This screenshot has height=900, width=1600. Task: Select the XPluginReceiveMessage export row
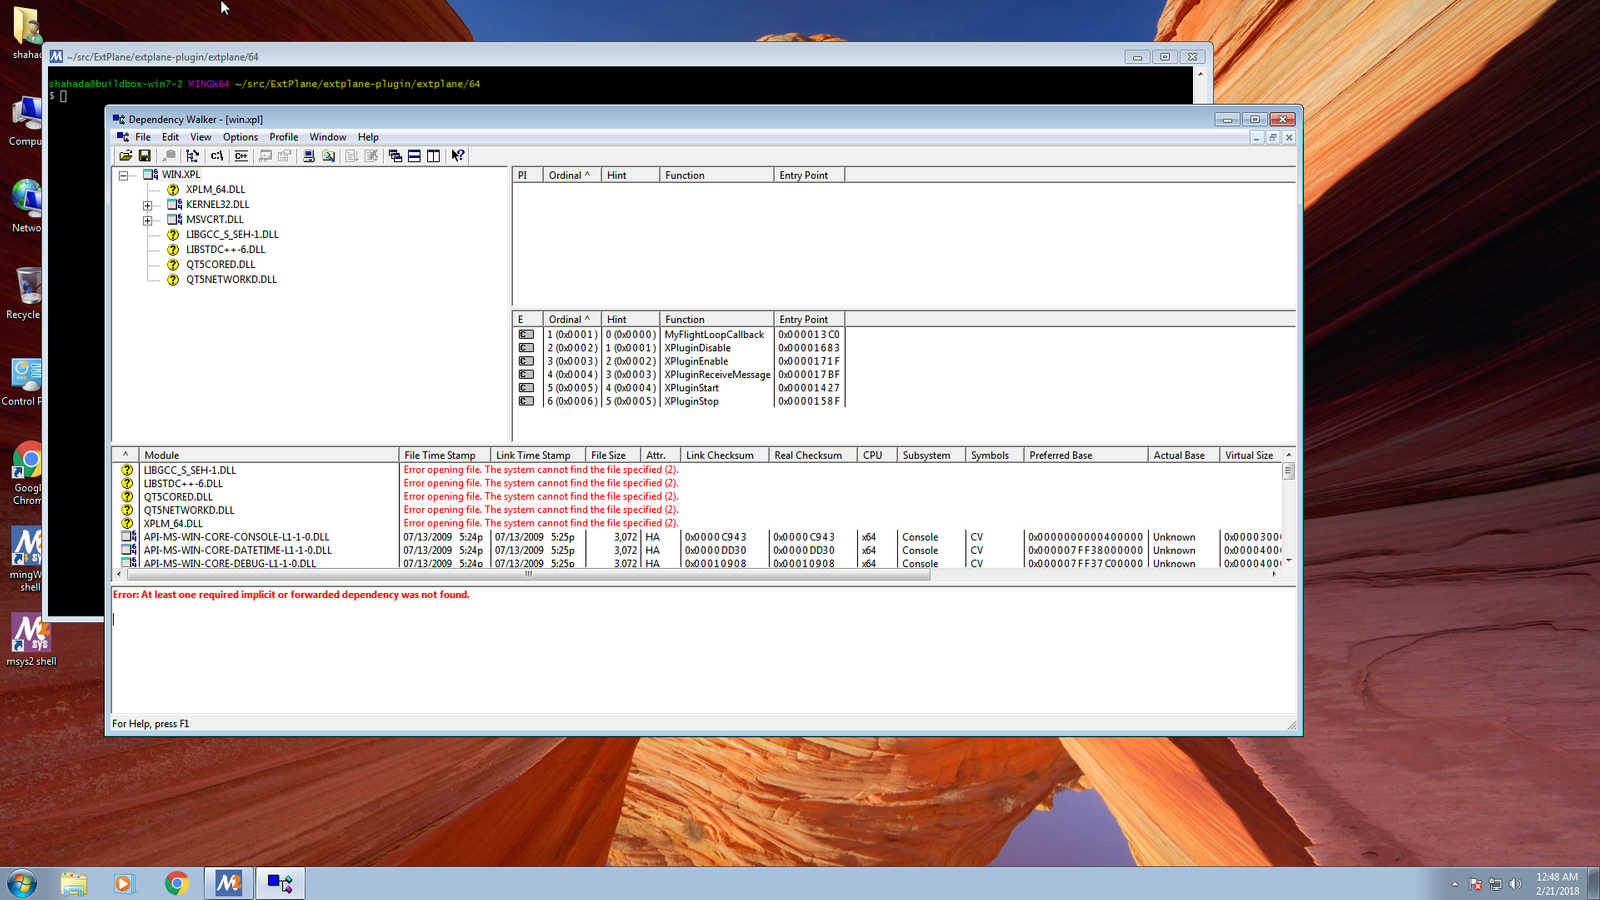point(679,375)
